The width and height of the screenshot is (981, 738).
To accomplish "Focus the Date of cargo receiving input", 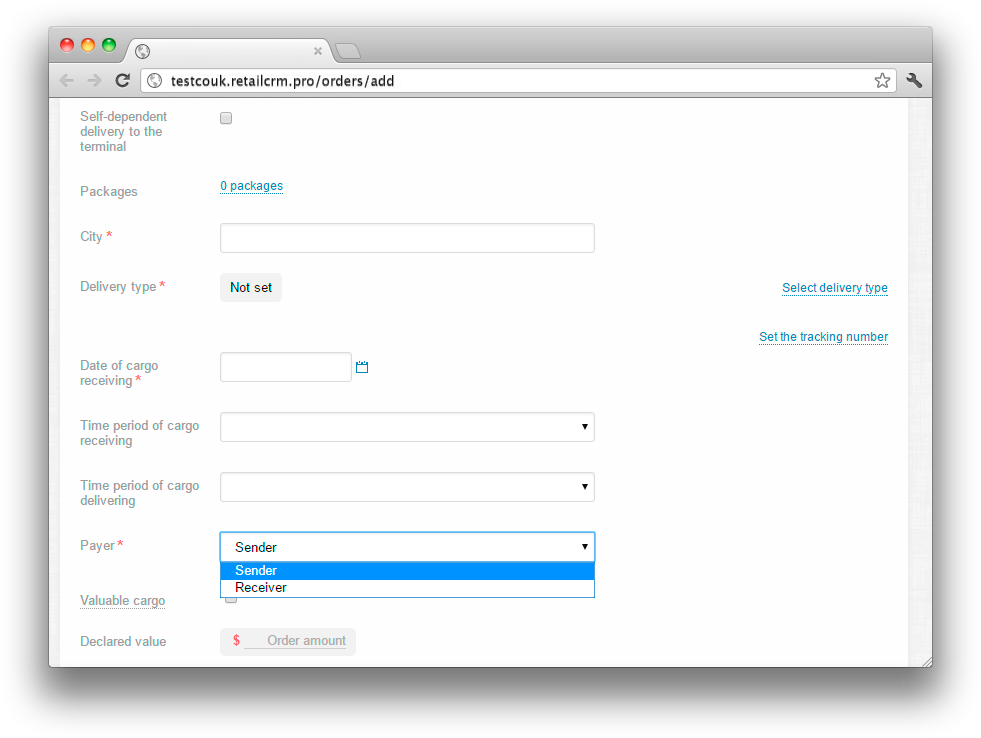I will pyautogui.click(x=285, y=367).
